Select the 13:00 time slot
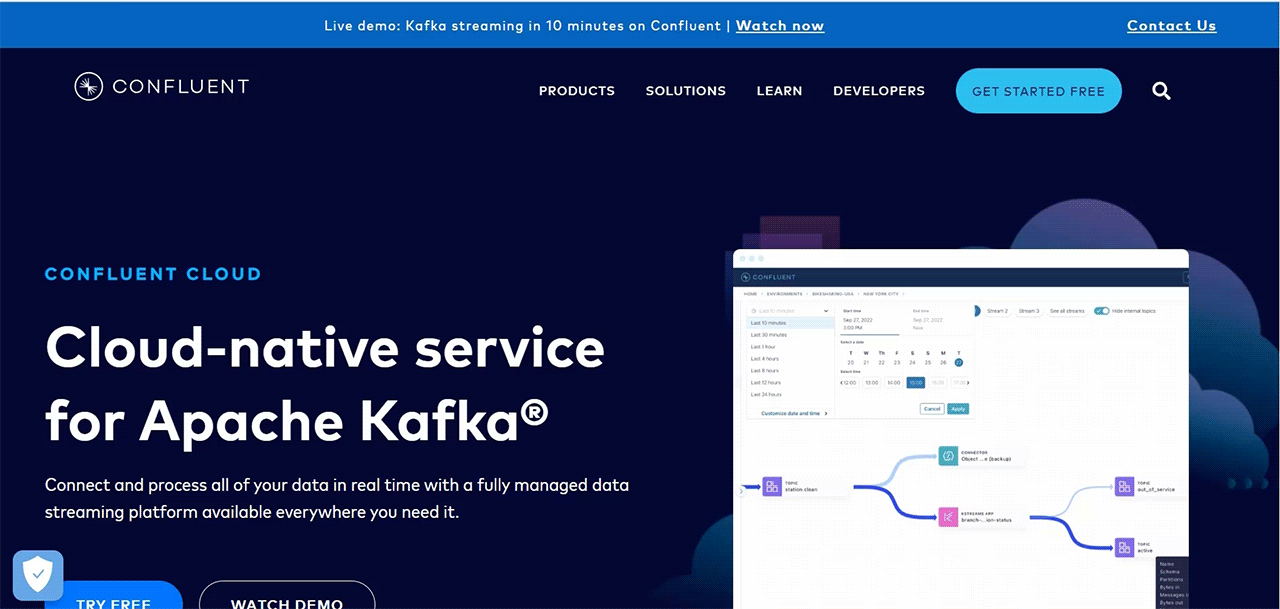The width and height of the screenshot is (1280, 609). pos(872,383)
